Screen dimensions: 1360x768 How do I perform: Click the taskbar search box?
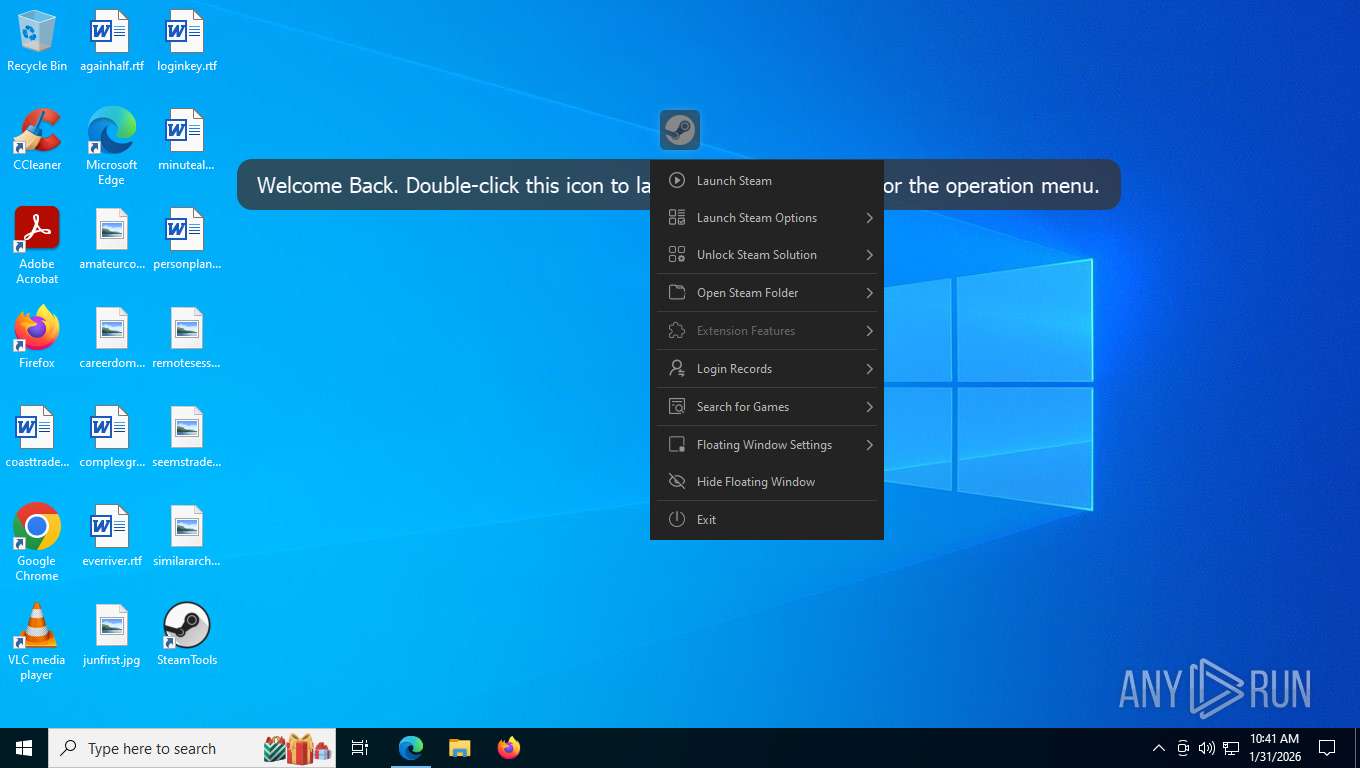pos(192,748)
